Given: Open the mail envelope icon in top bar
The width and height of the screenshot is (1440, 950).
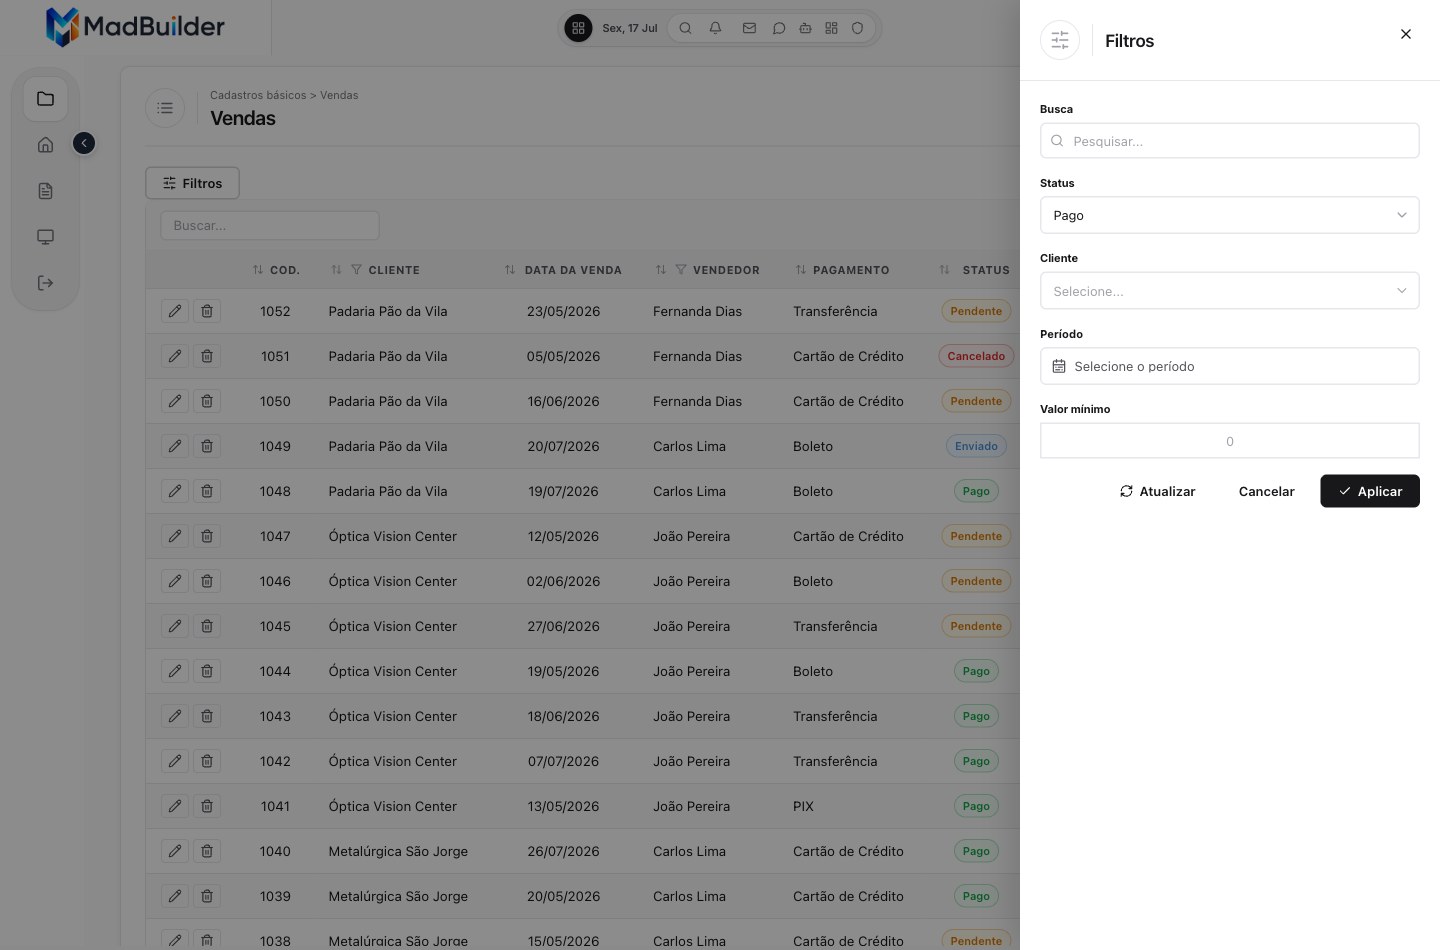Looking at the screenshot, I should point(749,28).
